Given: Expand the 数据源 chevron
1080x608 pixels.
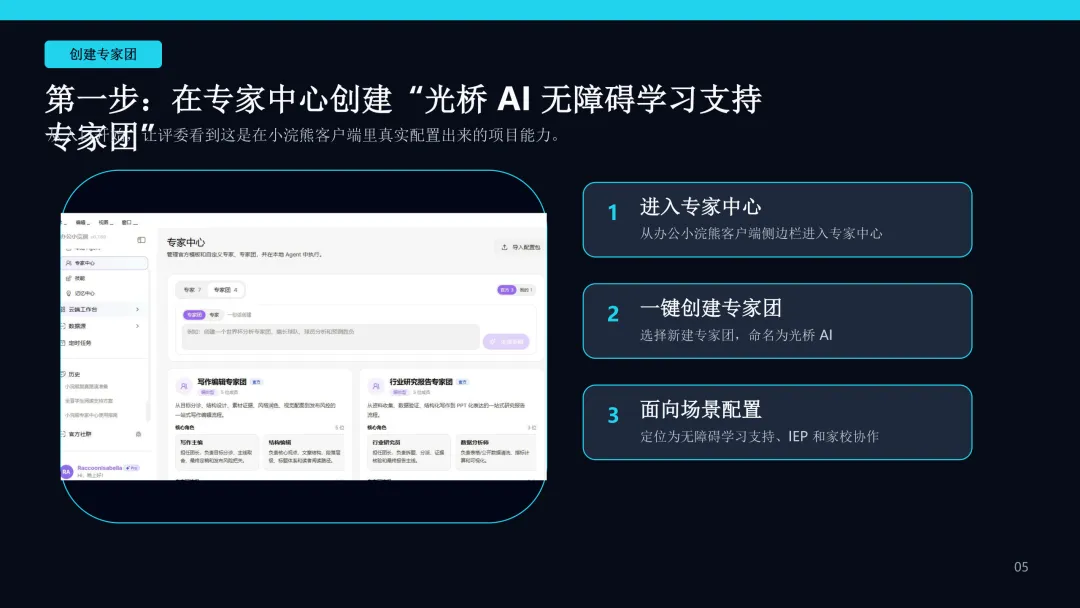Looking at the screenshot, I should 138,326.
